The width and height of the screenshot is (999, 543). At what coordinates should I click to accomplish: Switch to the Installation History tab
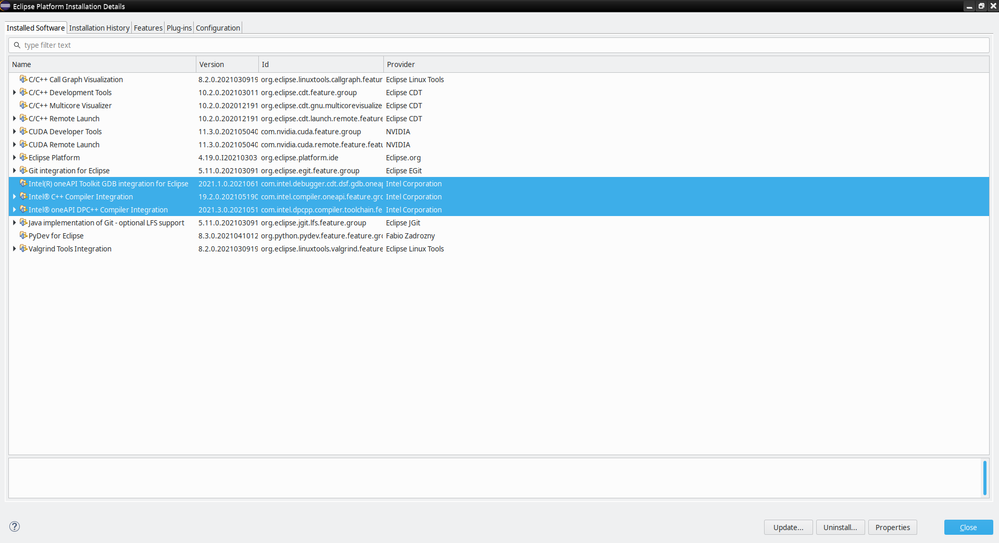pyautogui.click(x=99, y=28)
